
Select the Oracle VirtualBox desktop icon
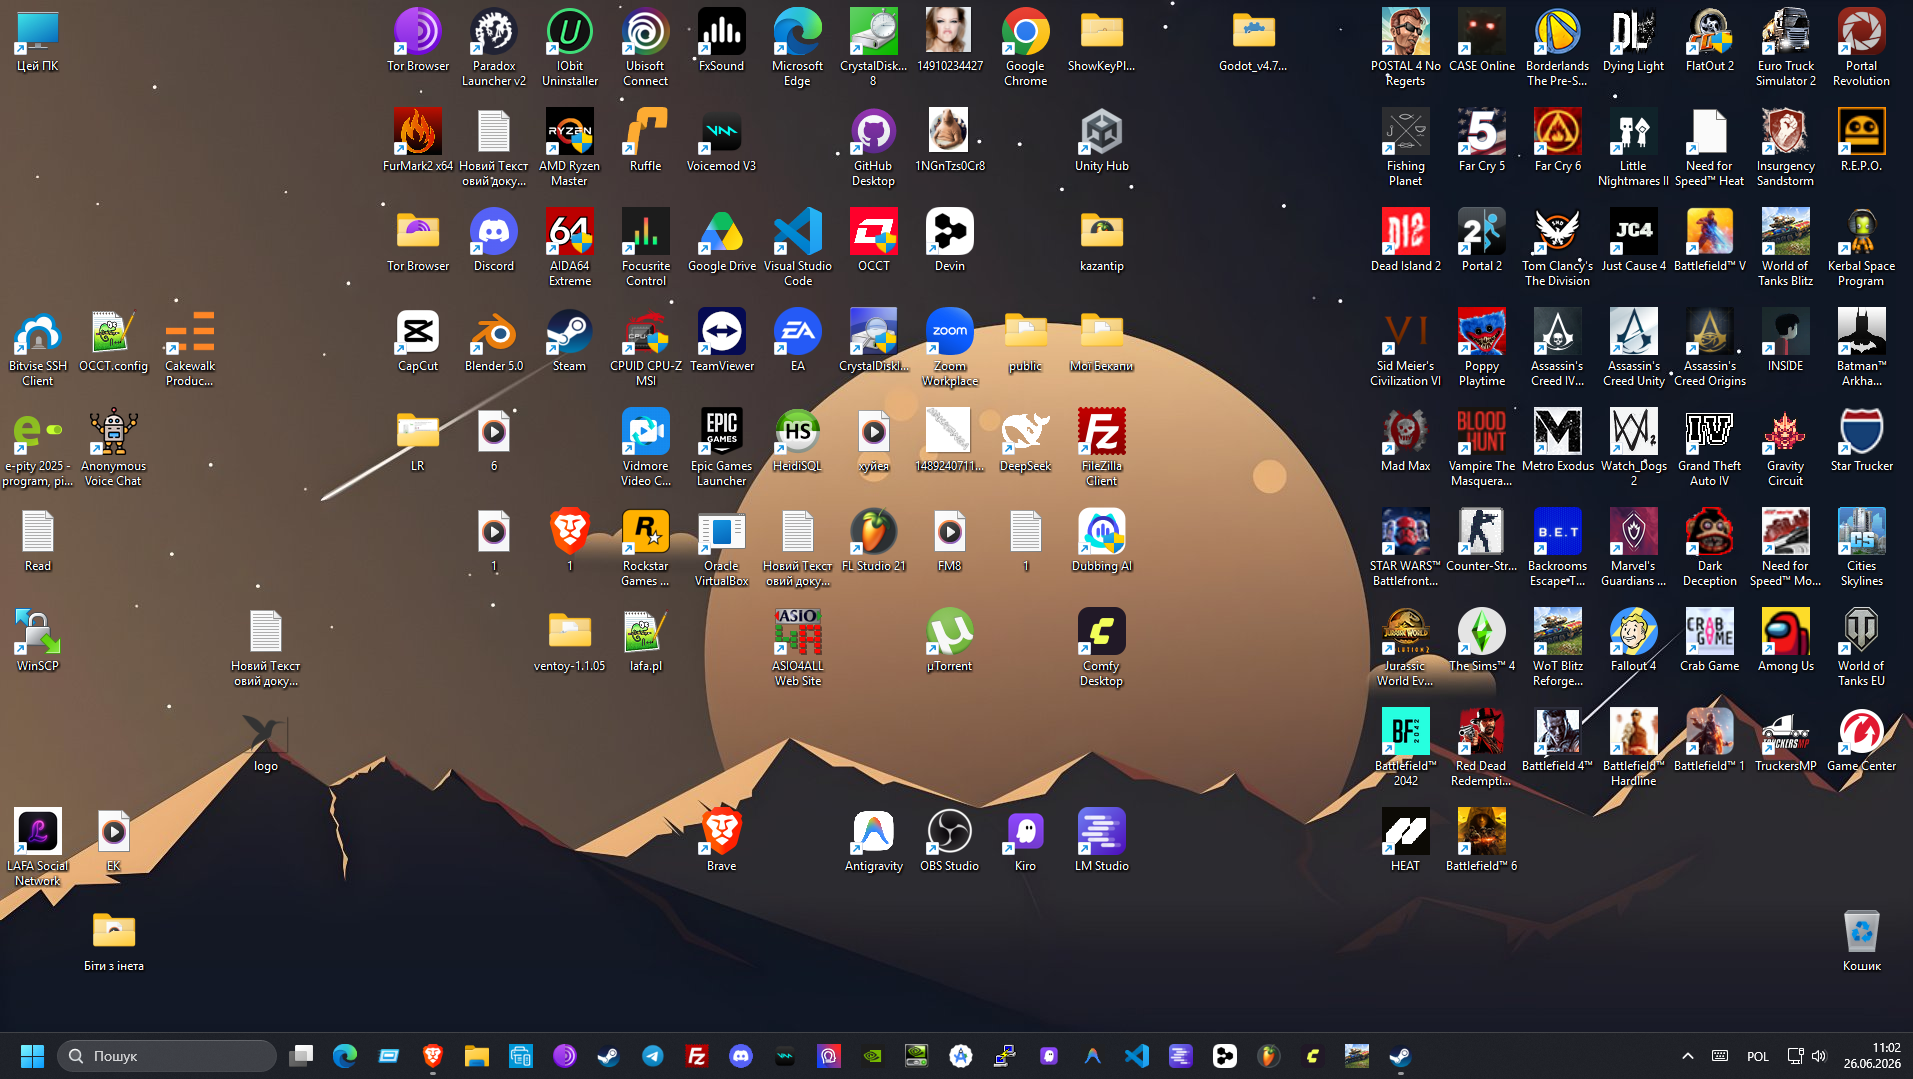click(722, 547)
